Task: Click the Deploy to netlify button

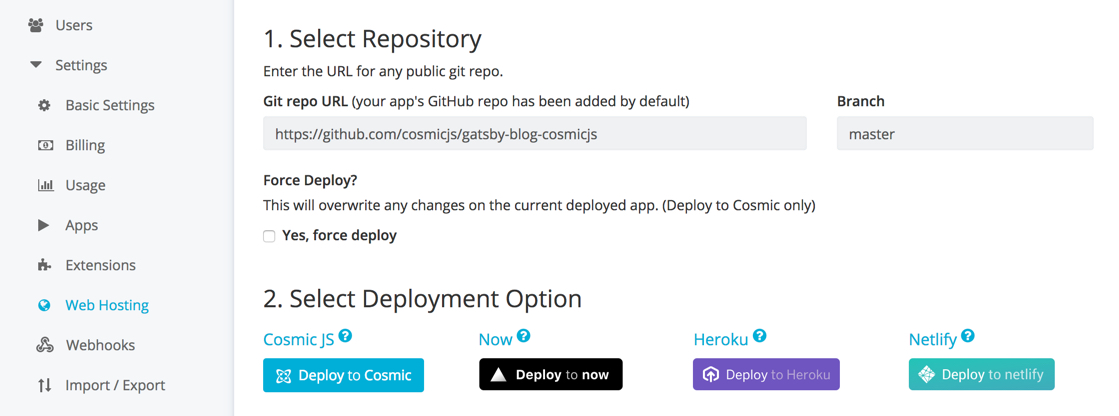Action: [x=981, y=375]
